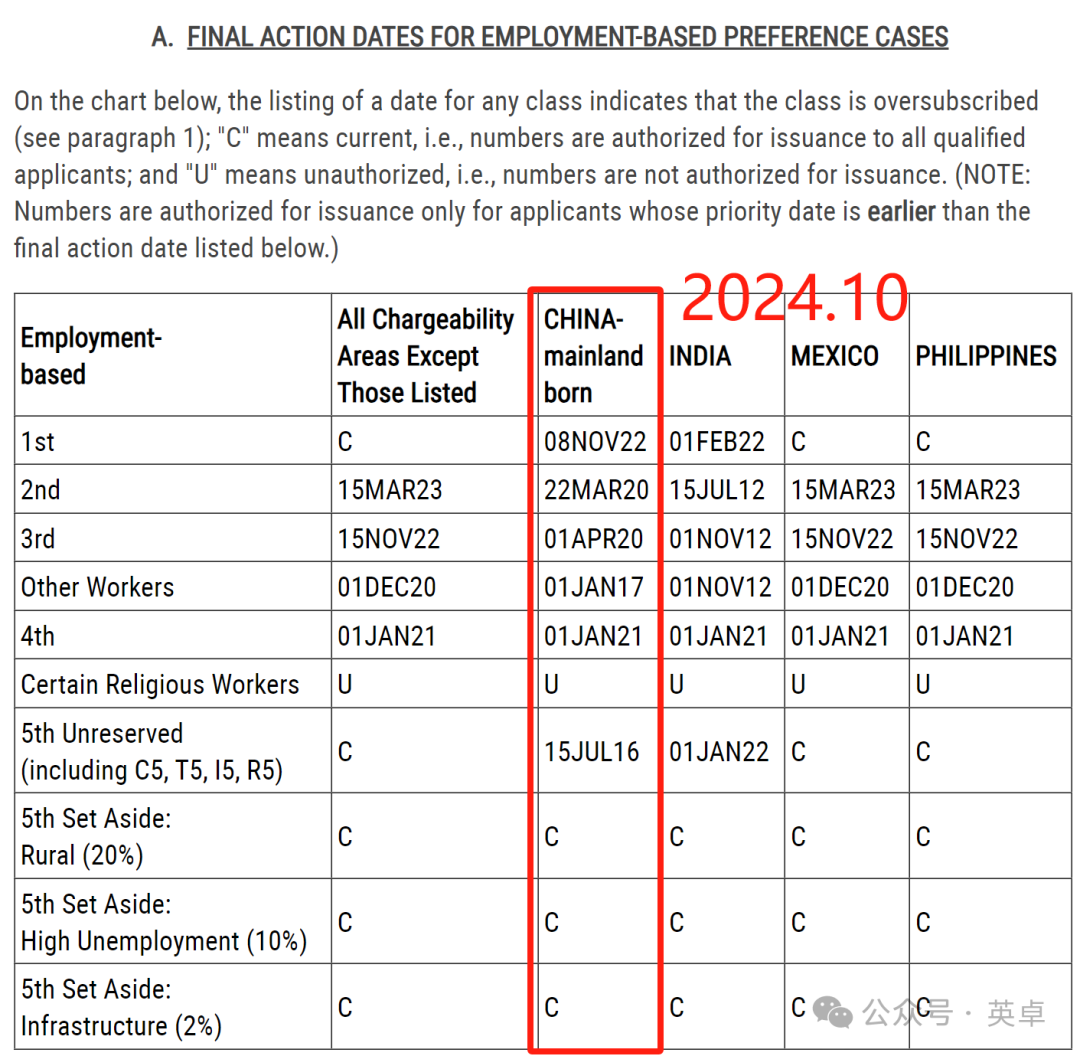Viewport: 1080px width, 1056px height.
Task: Click the '5th Set Aside: Rural (20%)' label
Action: coord(96,837)
